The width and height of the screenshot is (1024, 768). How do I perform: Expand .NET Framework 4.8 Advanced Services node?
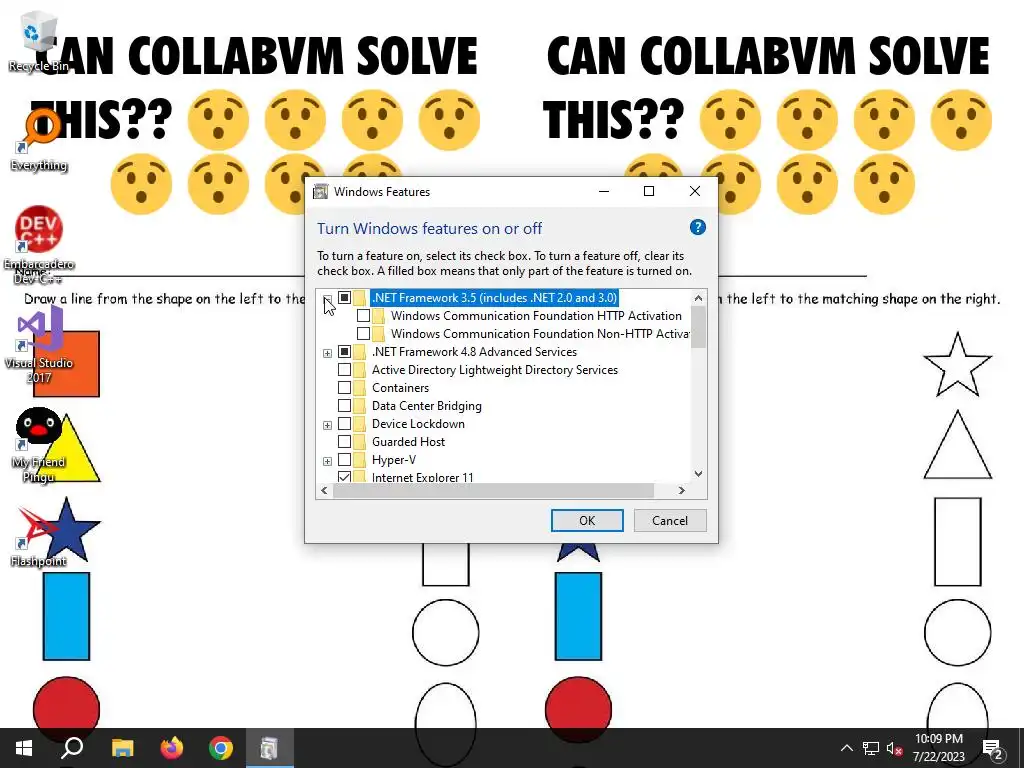pos(327,353)
